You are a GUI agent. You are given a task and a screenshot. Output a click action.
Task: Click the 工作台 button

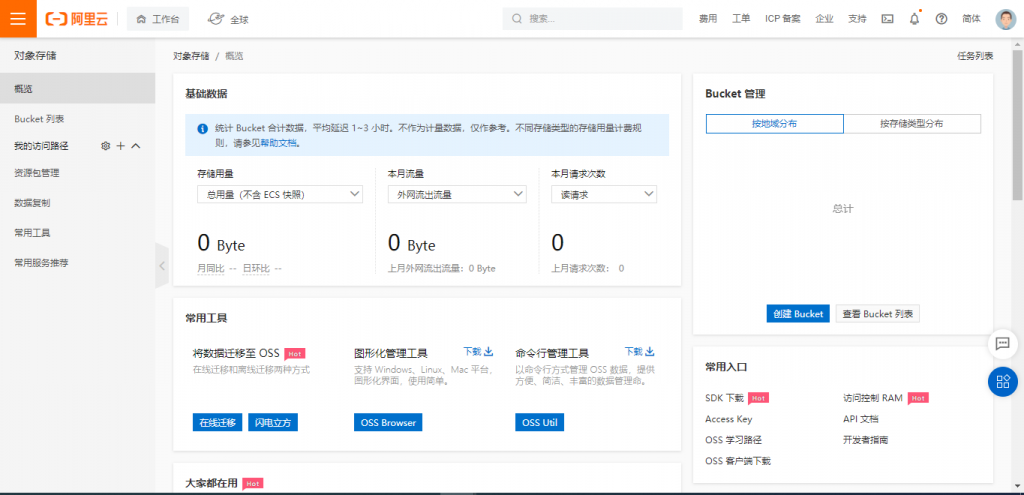click(158, 19)
